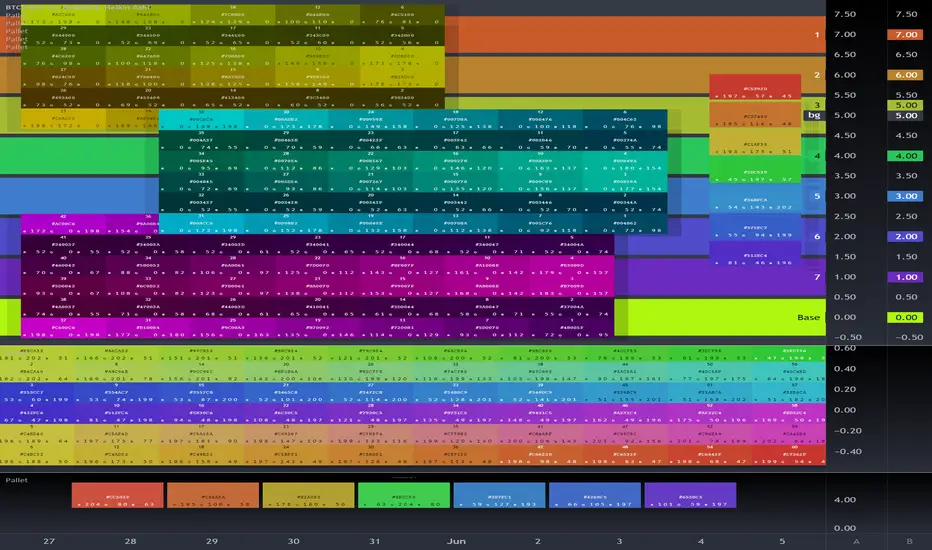Viewport: 932px width, 550px height.
Task: Click the lime 0.00 price label
Action: coord(905,318)
